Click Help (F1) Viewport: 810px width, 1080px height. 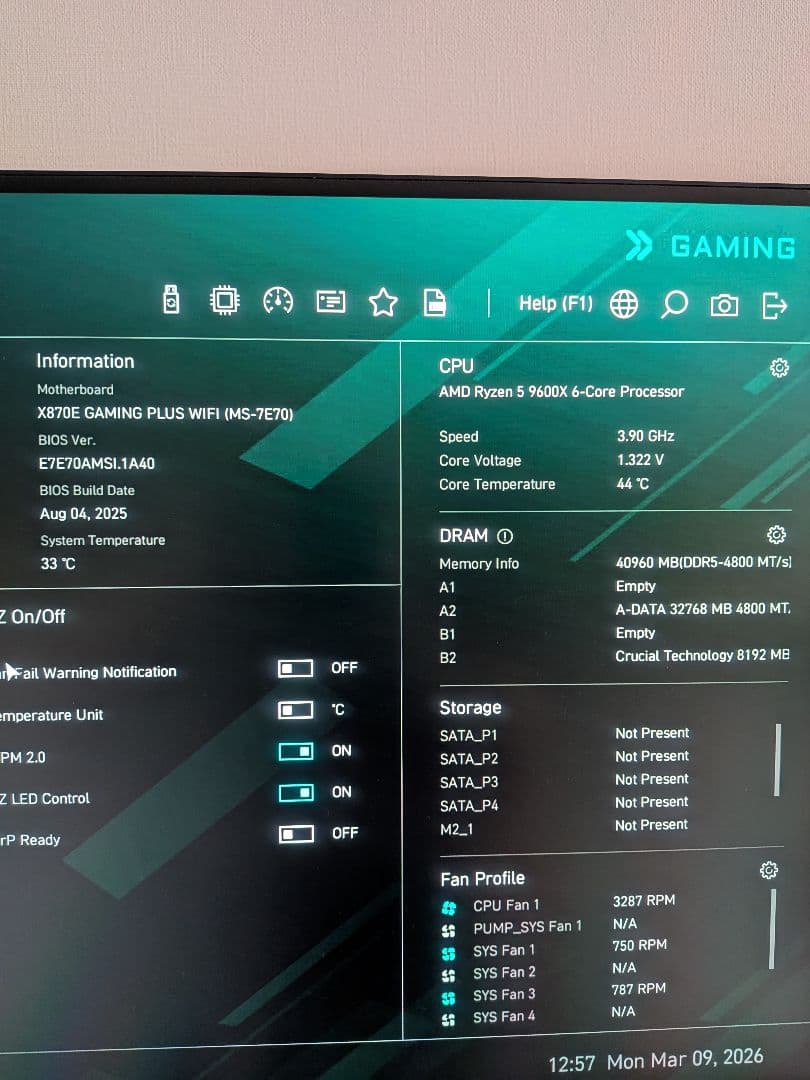tap(556, 304)
